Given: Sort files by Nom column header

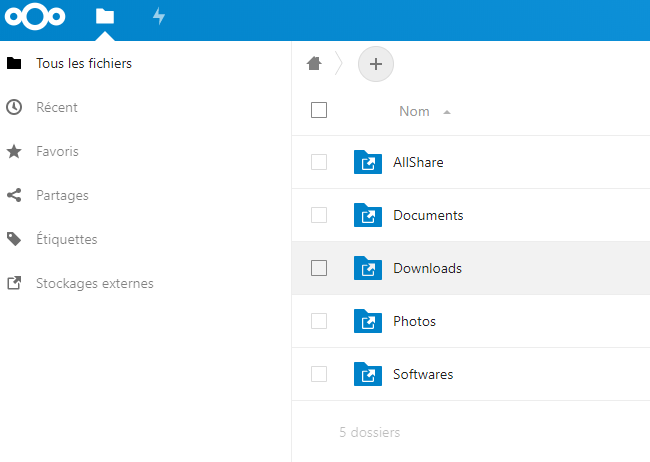Looking at the screenshot, I should (x=414, y=111).
